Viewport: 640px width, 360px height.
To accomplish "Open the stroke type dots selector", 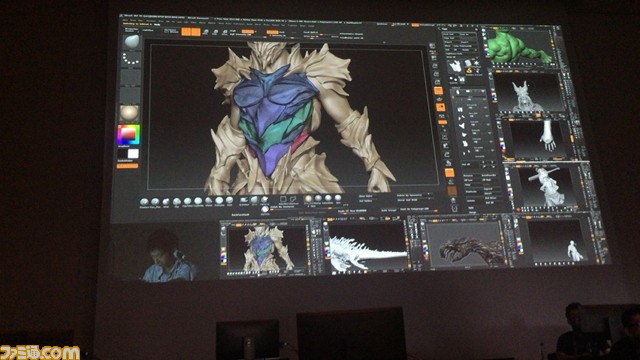I will [x=131, y=59].
